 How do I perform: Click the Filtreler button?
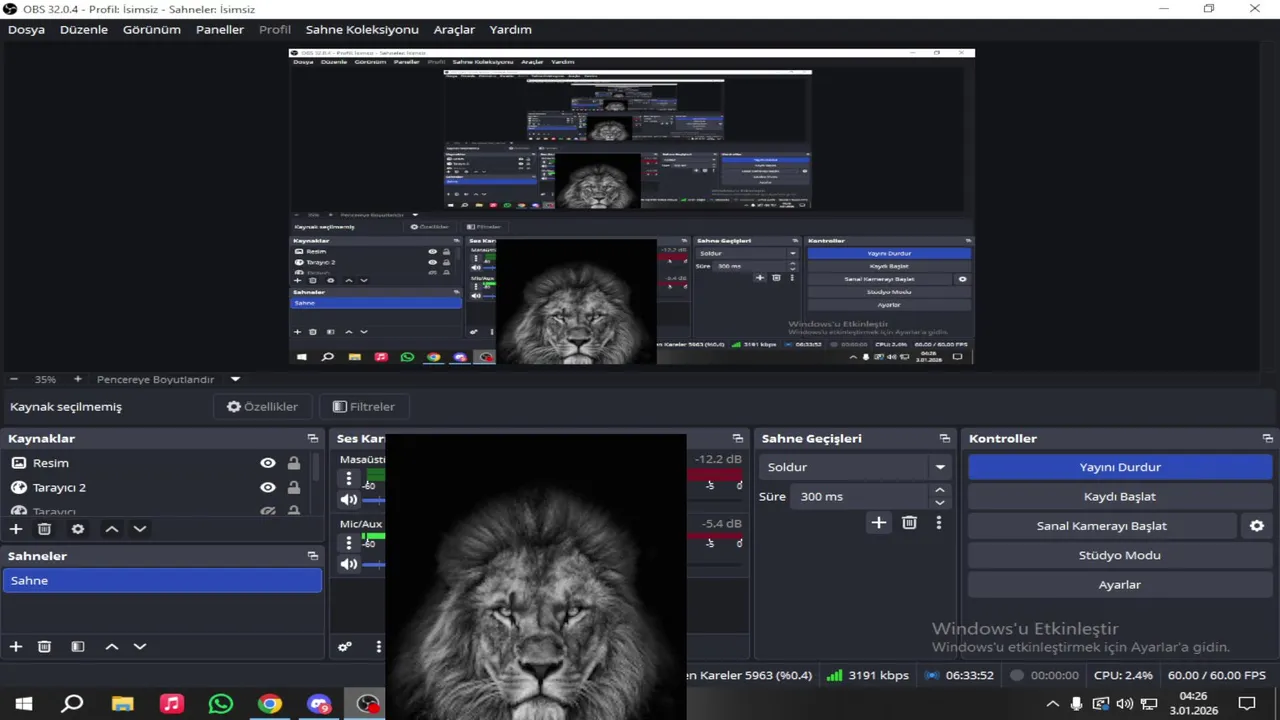[363, 407]
